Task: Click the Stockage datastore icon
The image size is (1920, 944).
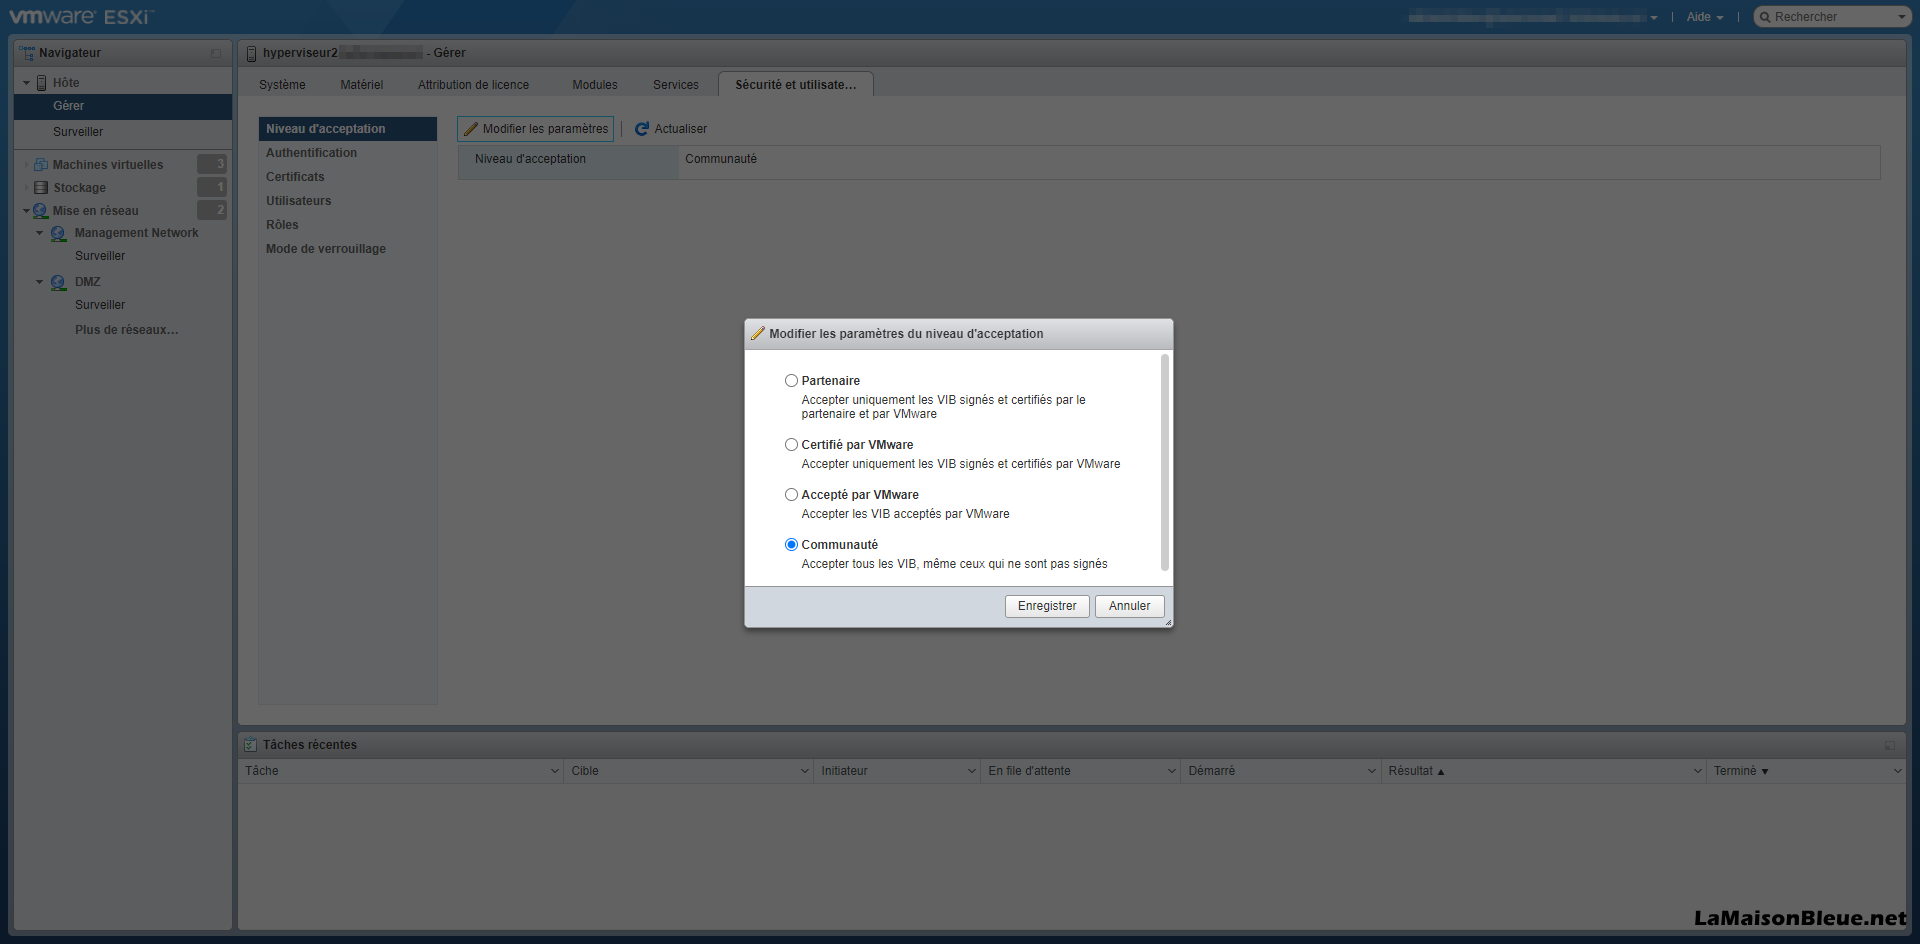Action: pyautogui.click(x=41, y=188)
